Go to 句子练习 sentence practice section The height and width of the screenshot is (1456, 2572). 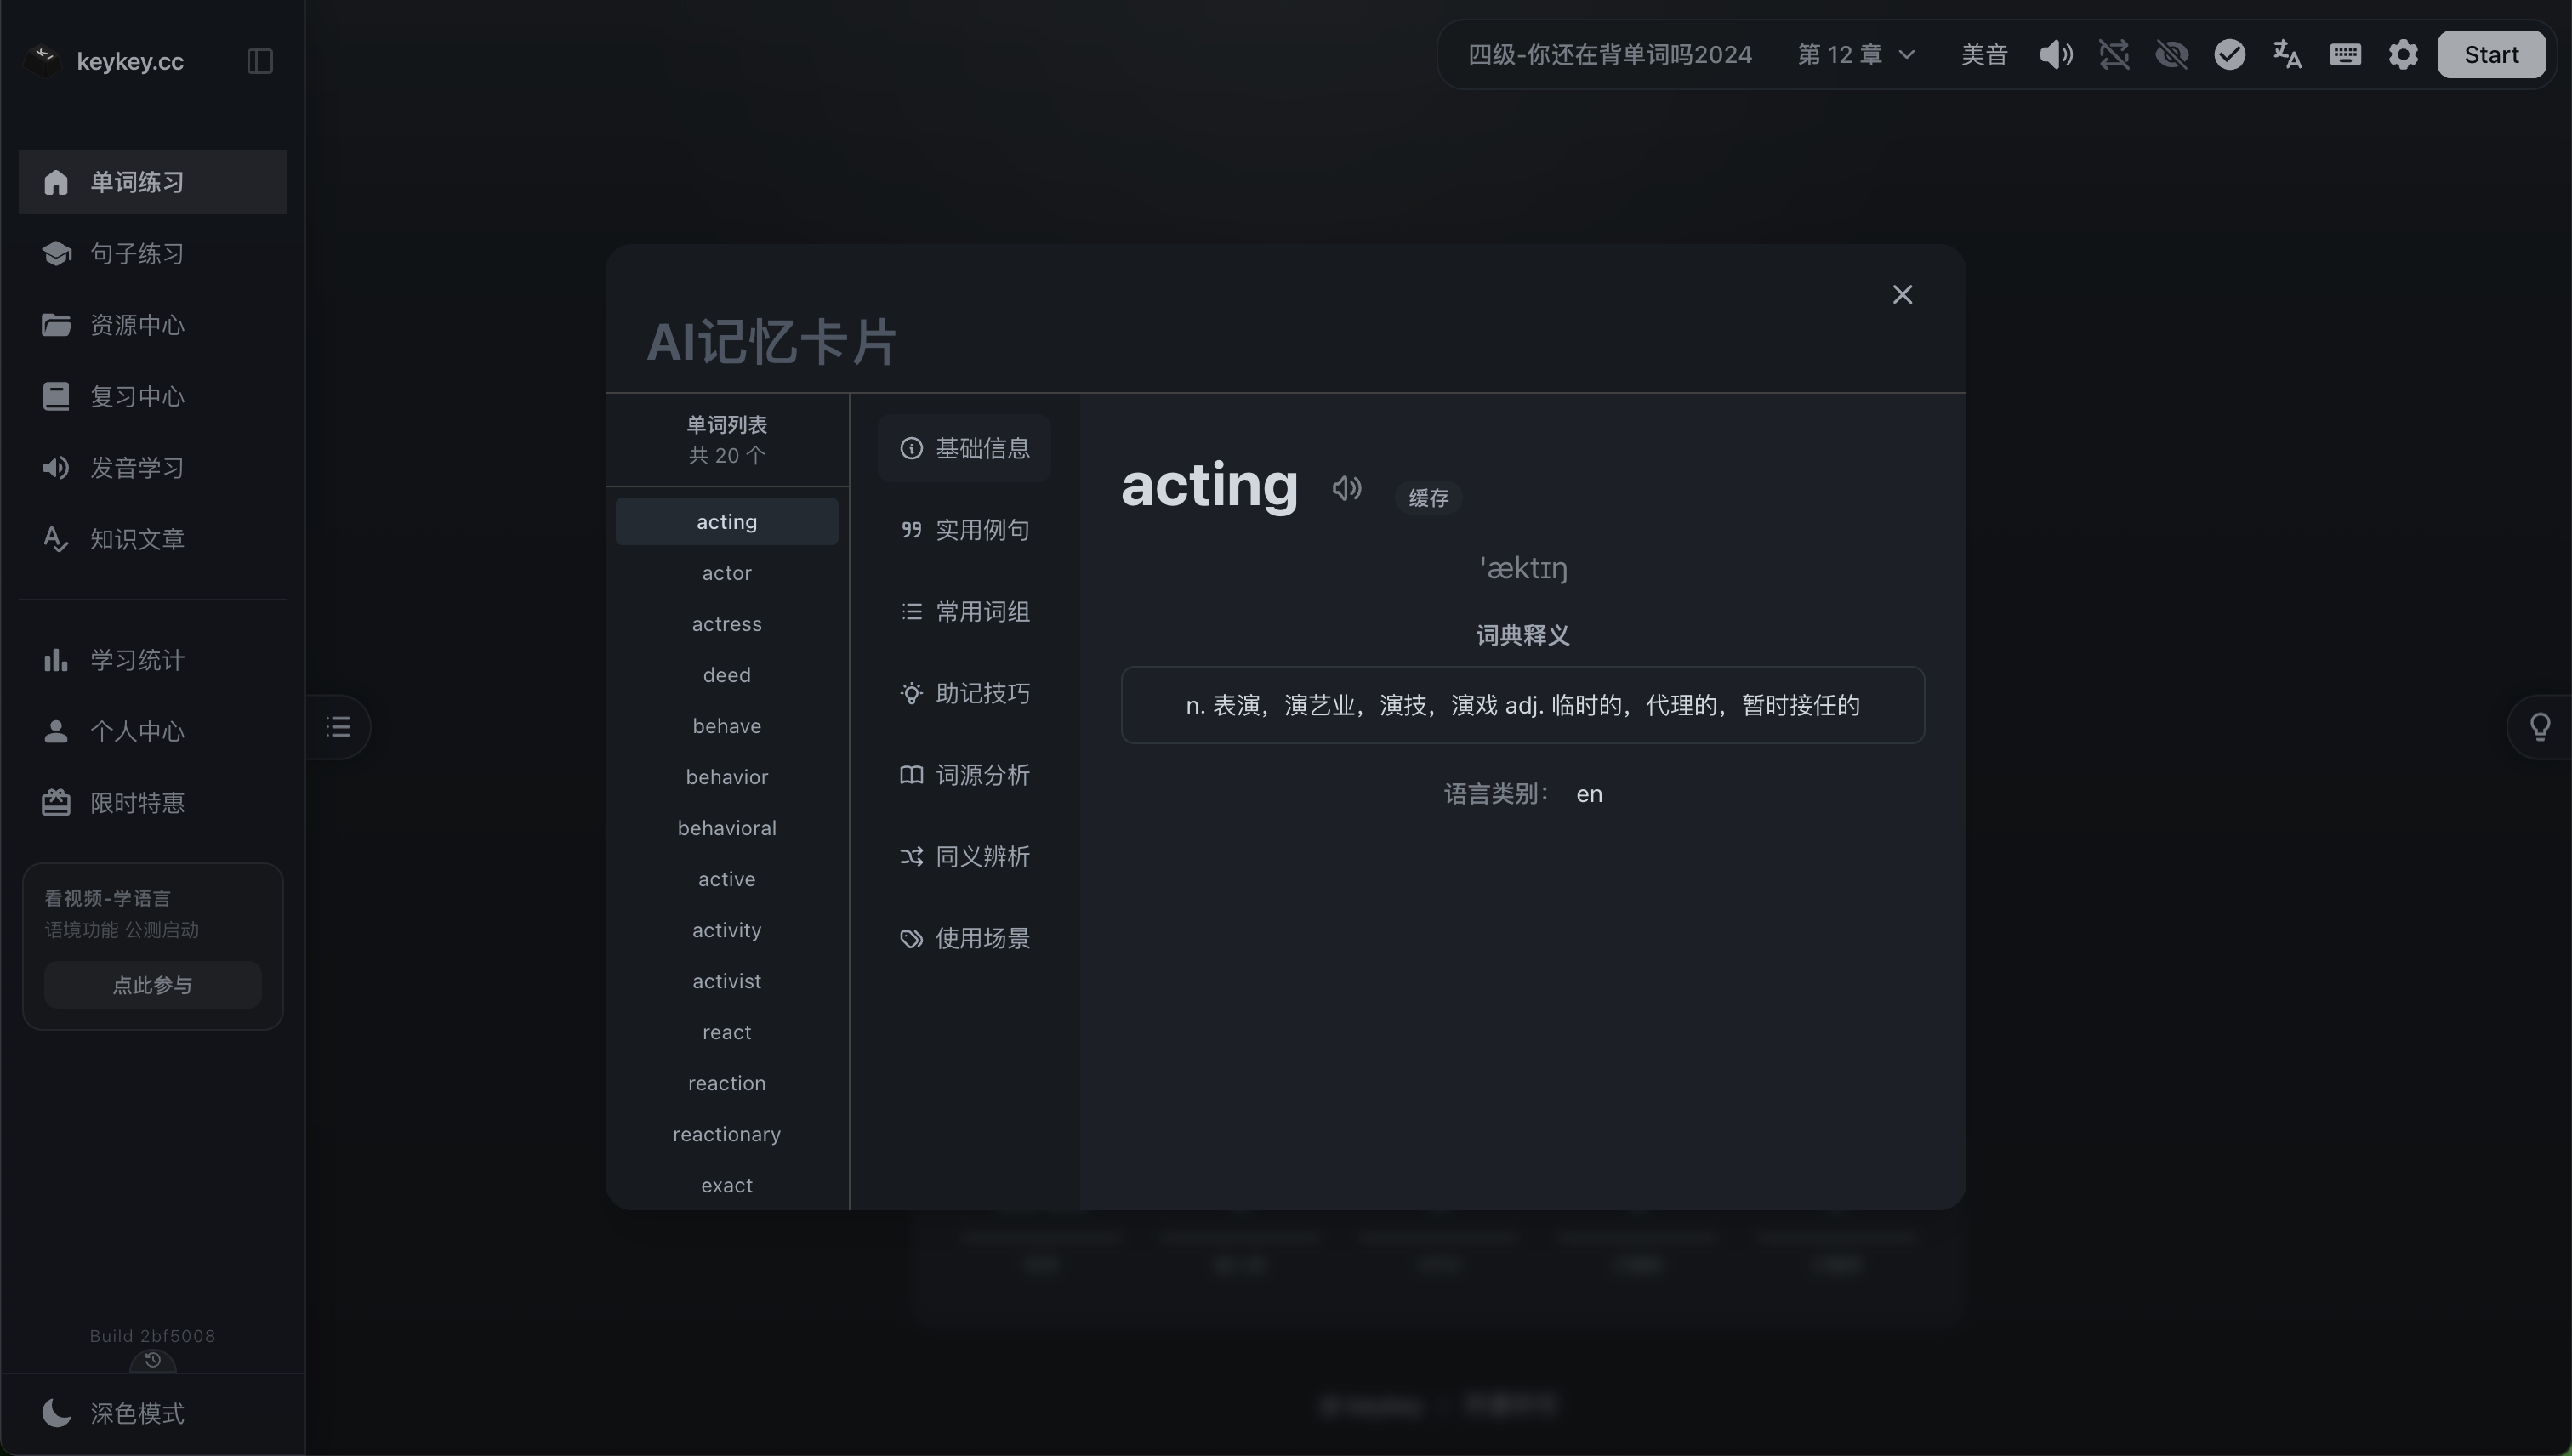click(x=136, y=253)
